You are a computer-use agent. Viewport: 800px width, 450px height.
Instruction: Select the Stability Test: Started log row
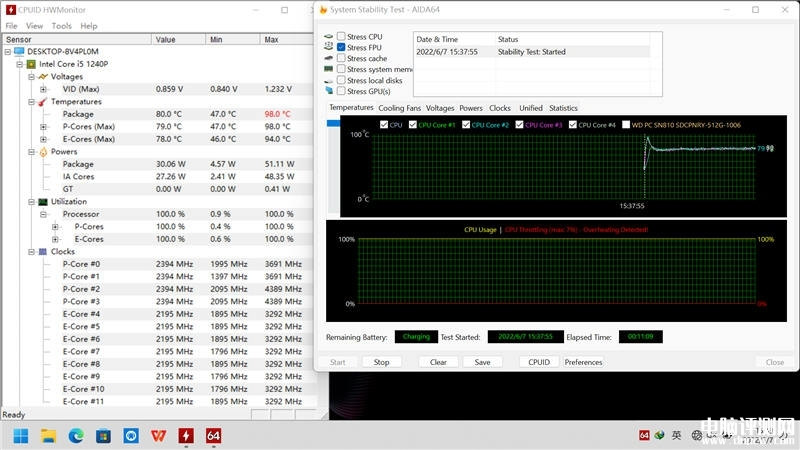[532, 52]
